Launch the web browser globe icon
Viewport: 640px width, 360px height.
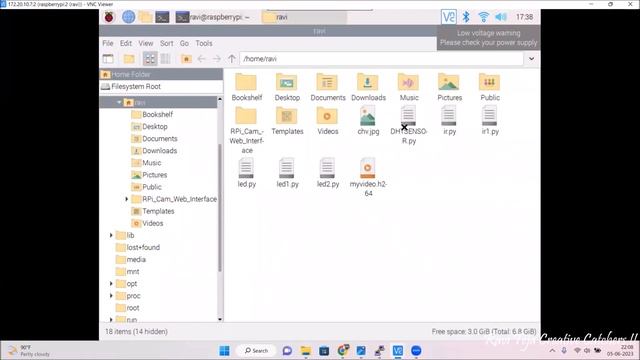(129, 17)
